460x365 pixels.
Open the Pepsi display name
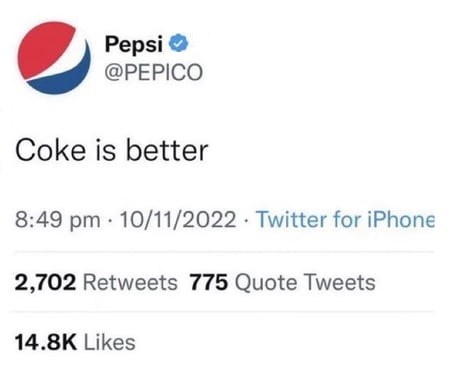pos(134,44)
